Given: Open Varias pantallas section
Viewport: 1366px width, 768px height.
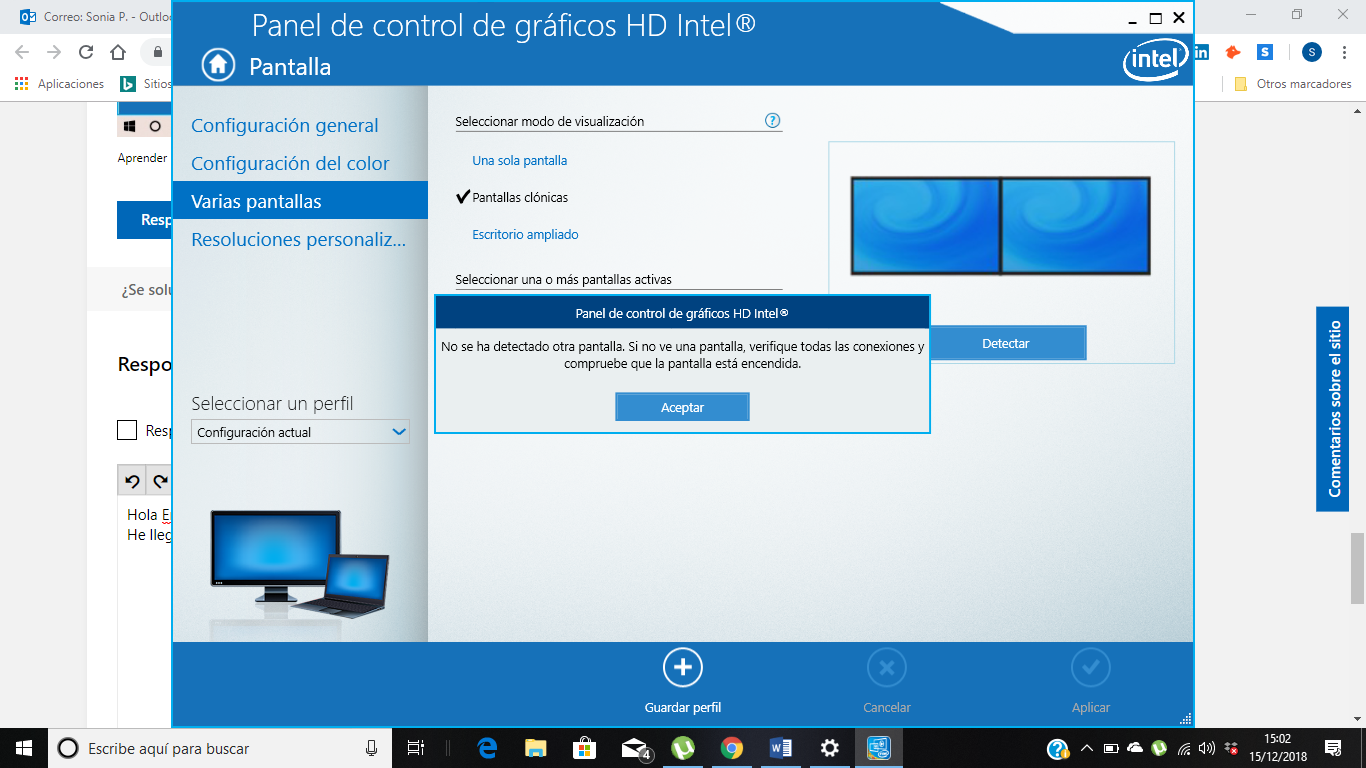Looking at the screenshot, I should [300, 200].
